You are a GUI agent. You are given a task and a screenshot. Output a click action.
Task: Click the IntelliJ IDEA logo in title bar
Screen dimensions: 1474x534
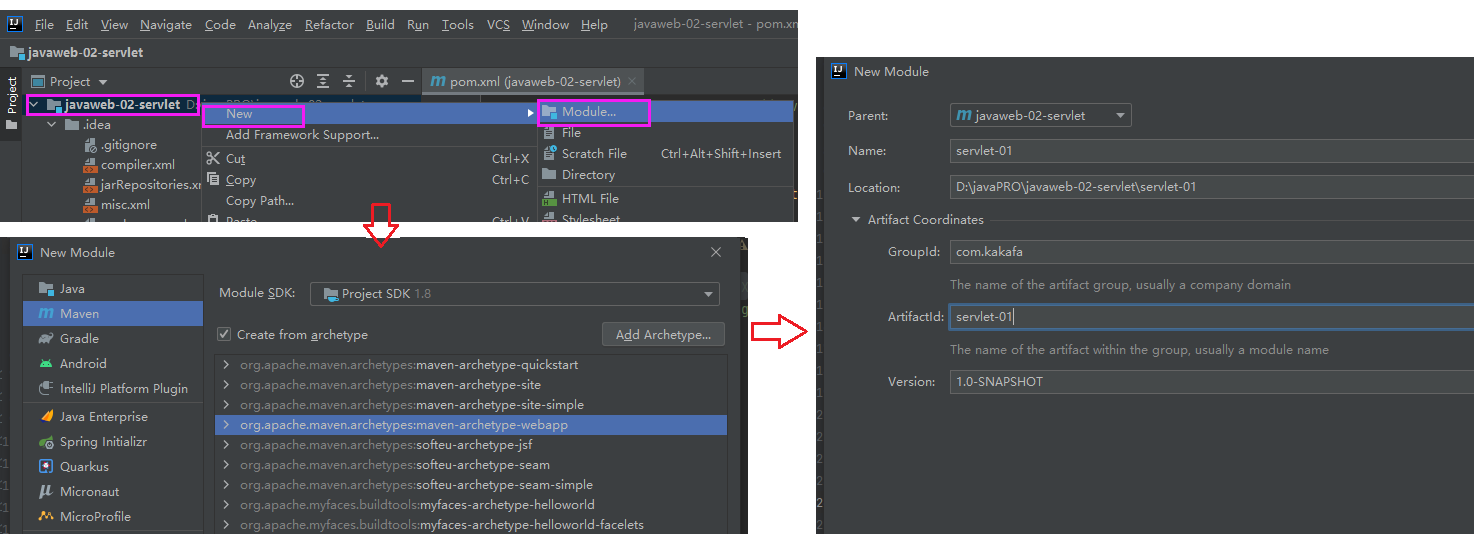[x=15, y=24]
